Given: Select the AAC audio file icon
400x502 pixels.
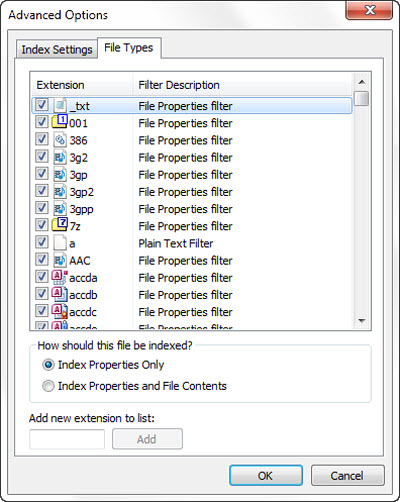Looking at the screenshot, I should coord(60,260).
